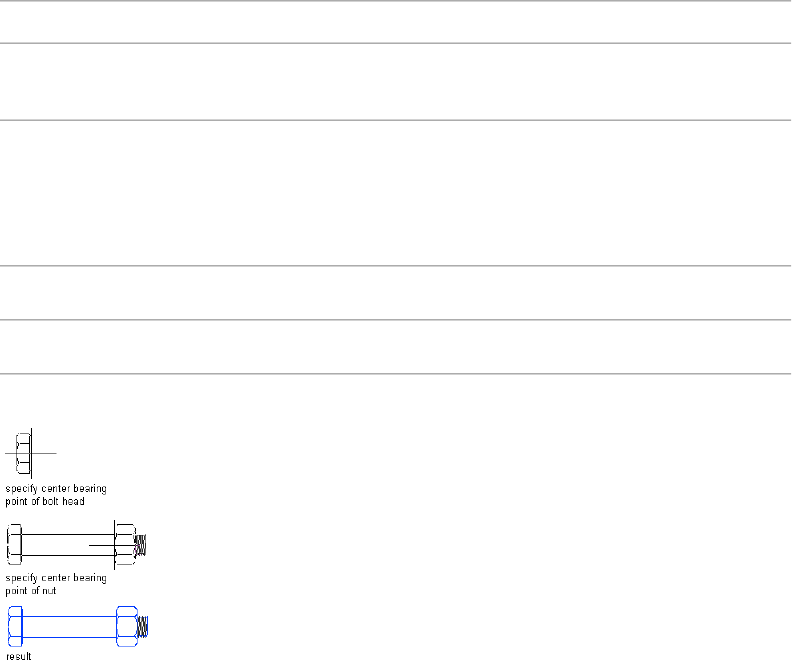The height and width of the screenshot is (663, 792).
Task: Click the threaded end of the black bolt
Action: [x=142, y=545]
